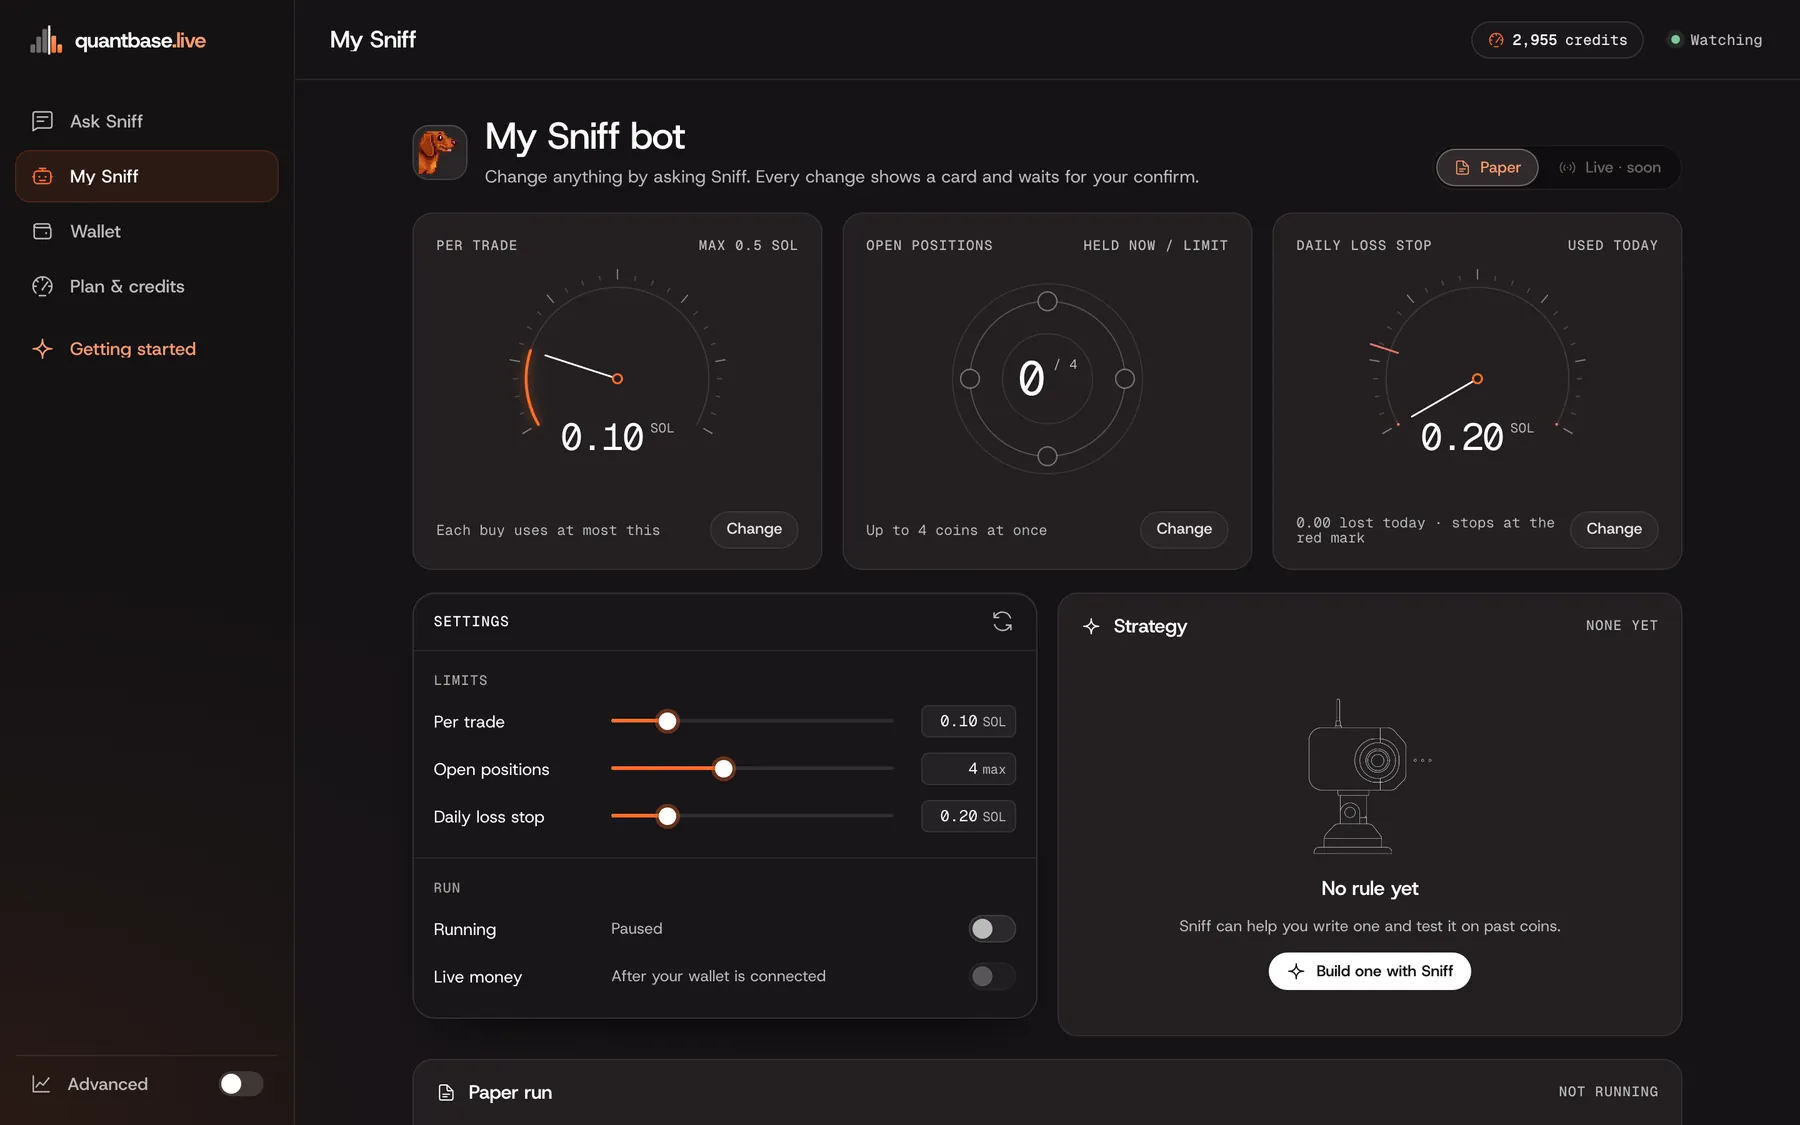Click the NONE YET strategy label
Screen dimensions: 1800x1125
[x=1621, y=625]
